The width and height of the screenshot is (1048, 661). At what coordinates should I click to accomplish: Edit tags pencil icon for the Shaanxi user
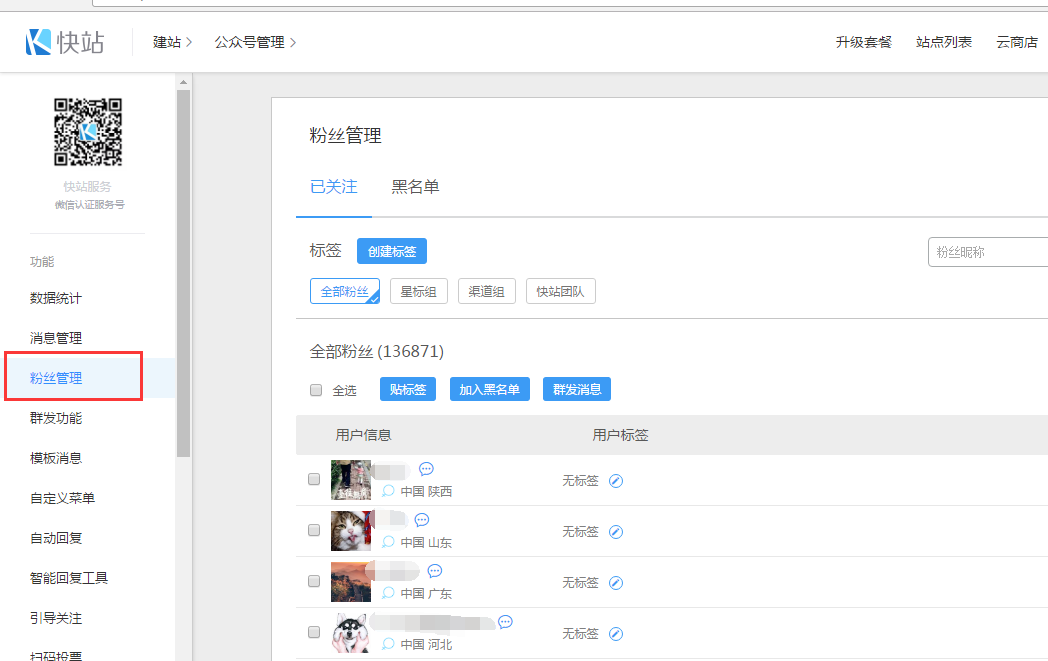tap(616, 481)
